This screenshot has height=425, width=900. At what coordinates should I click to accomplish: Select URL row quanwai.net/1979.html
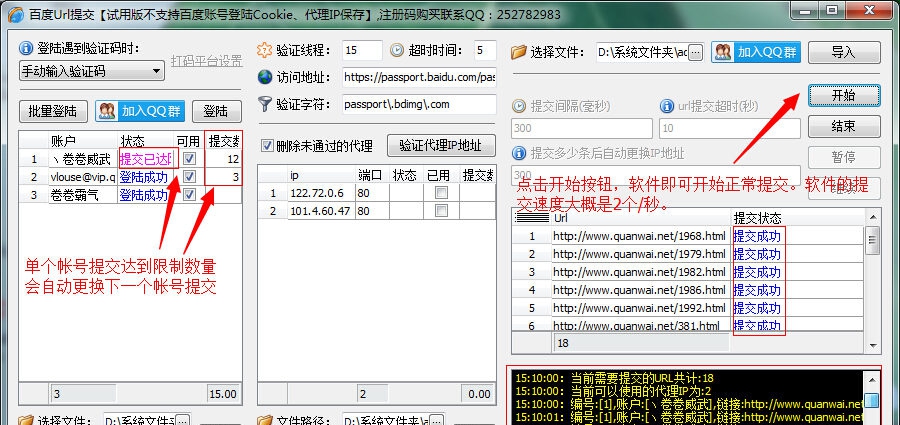click(x=687, y=253)
